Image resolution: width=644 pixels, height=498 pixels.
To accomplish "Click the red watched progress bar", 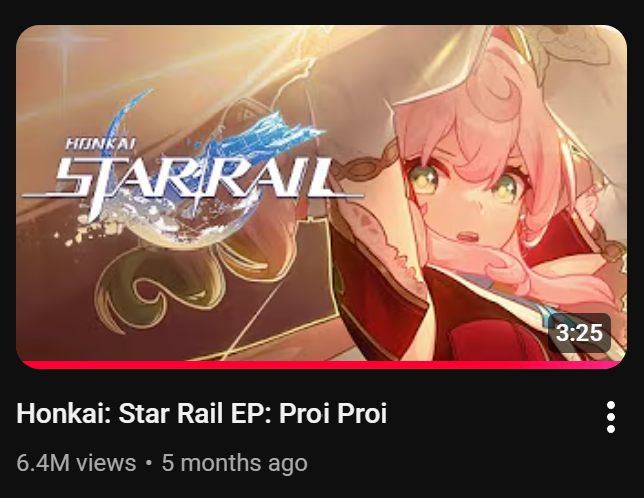I will (x=321, y=365).
